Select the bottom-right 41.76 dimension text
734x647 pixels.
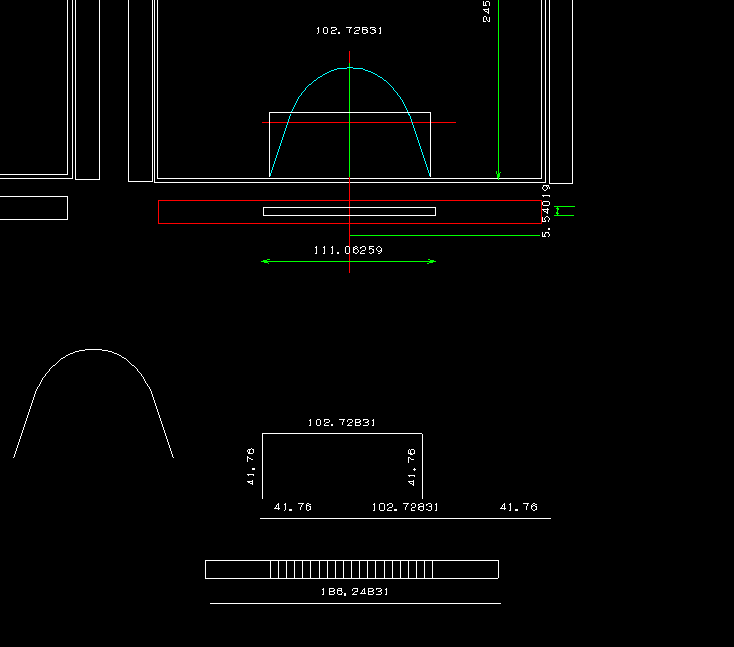point(518,507)
